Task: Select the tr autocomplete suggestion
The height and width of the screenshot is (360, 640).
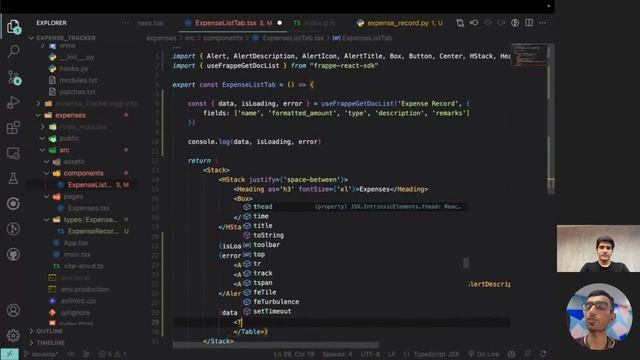Action: point(354,264)
